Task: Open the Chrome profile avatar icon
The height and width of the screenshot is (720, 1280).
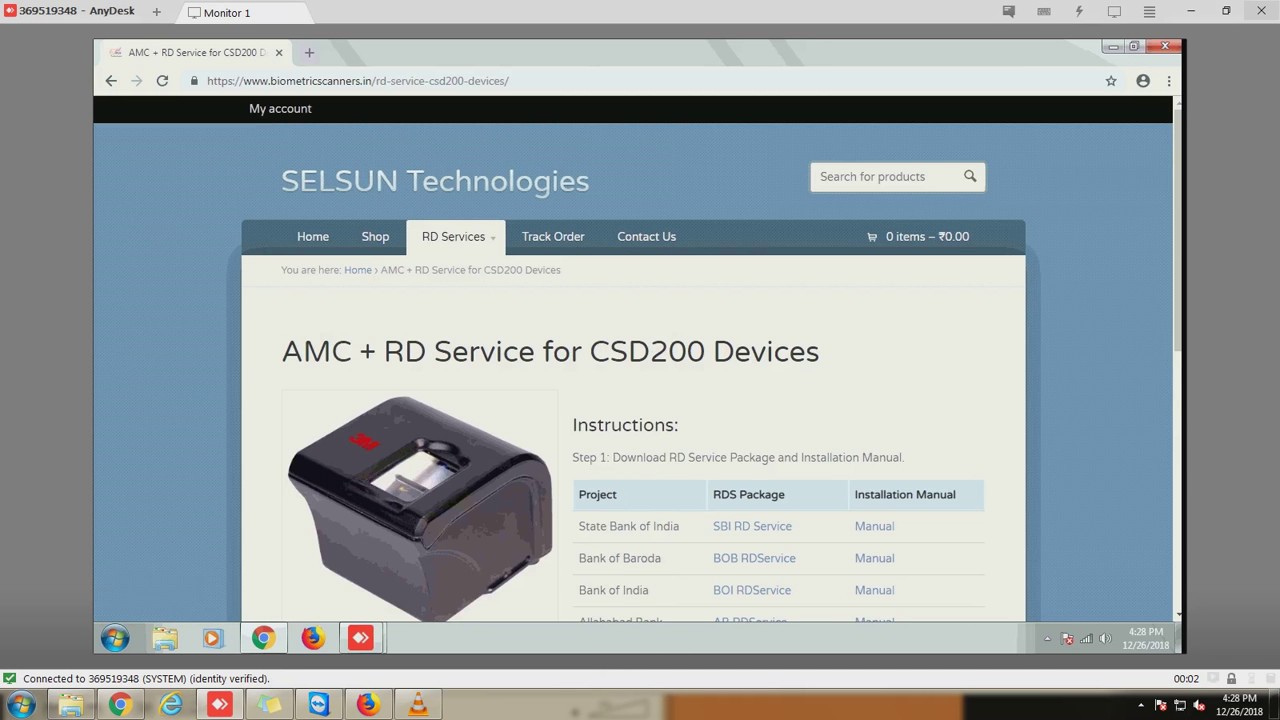Action: tap(1143, 81)
